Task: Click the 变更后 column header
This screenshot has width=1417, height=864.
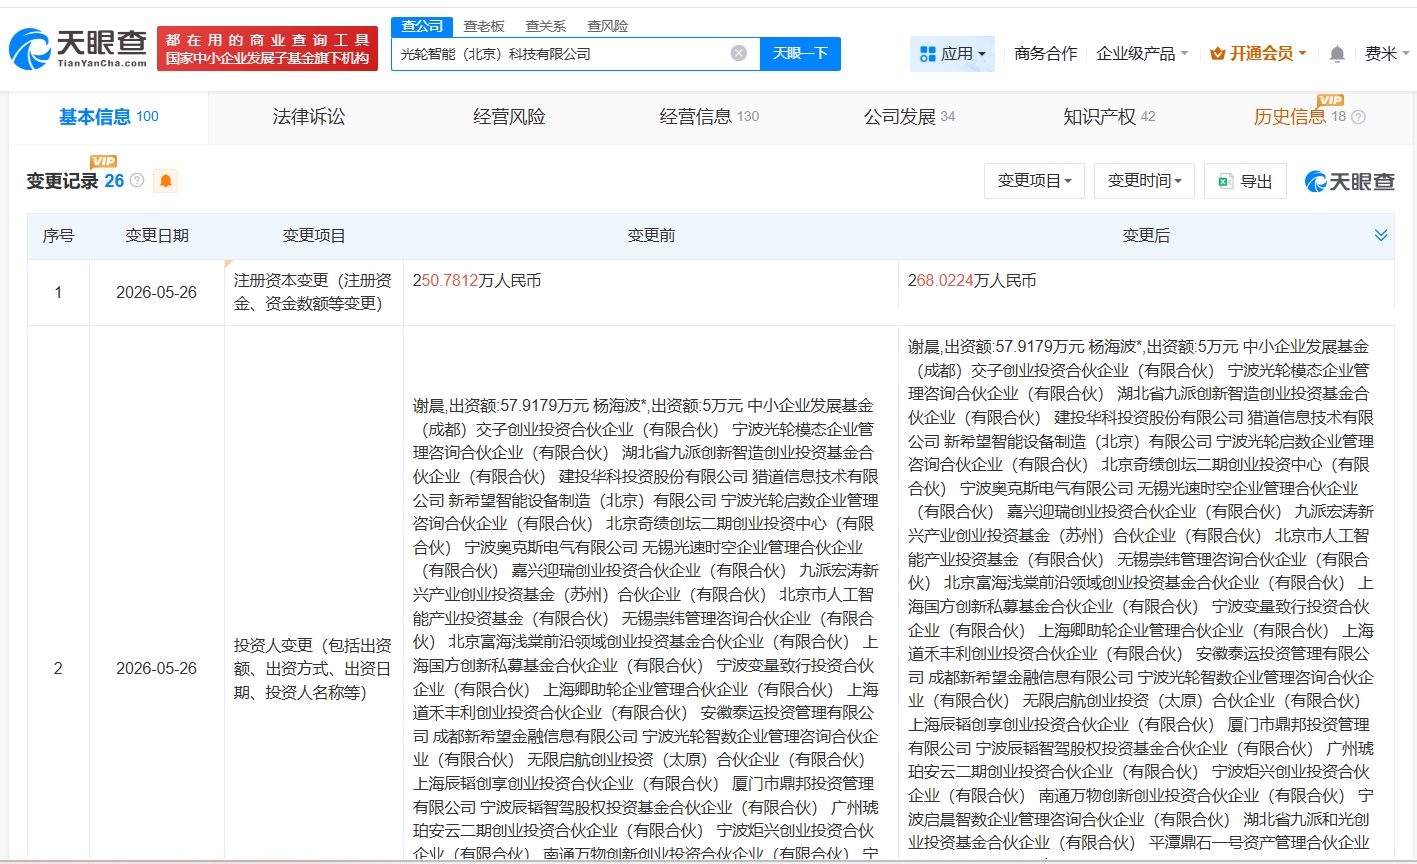Action: [1146, 236]
